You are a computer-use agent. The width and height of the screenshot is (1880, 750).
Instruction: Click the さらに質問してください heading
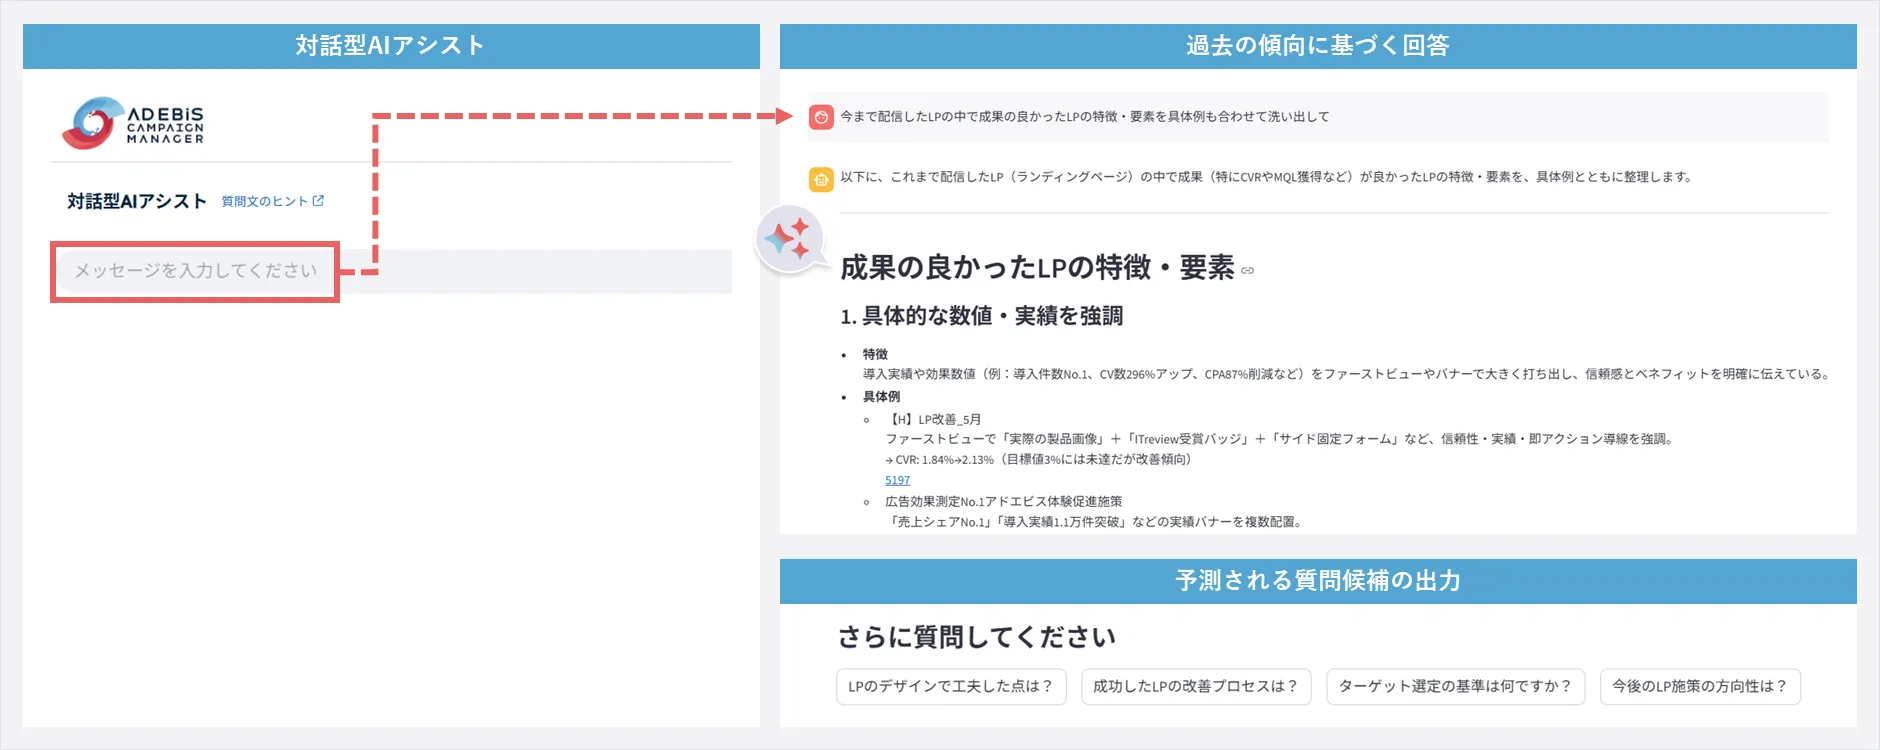(976, 637)
